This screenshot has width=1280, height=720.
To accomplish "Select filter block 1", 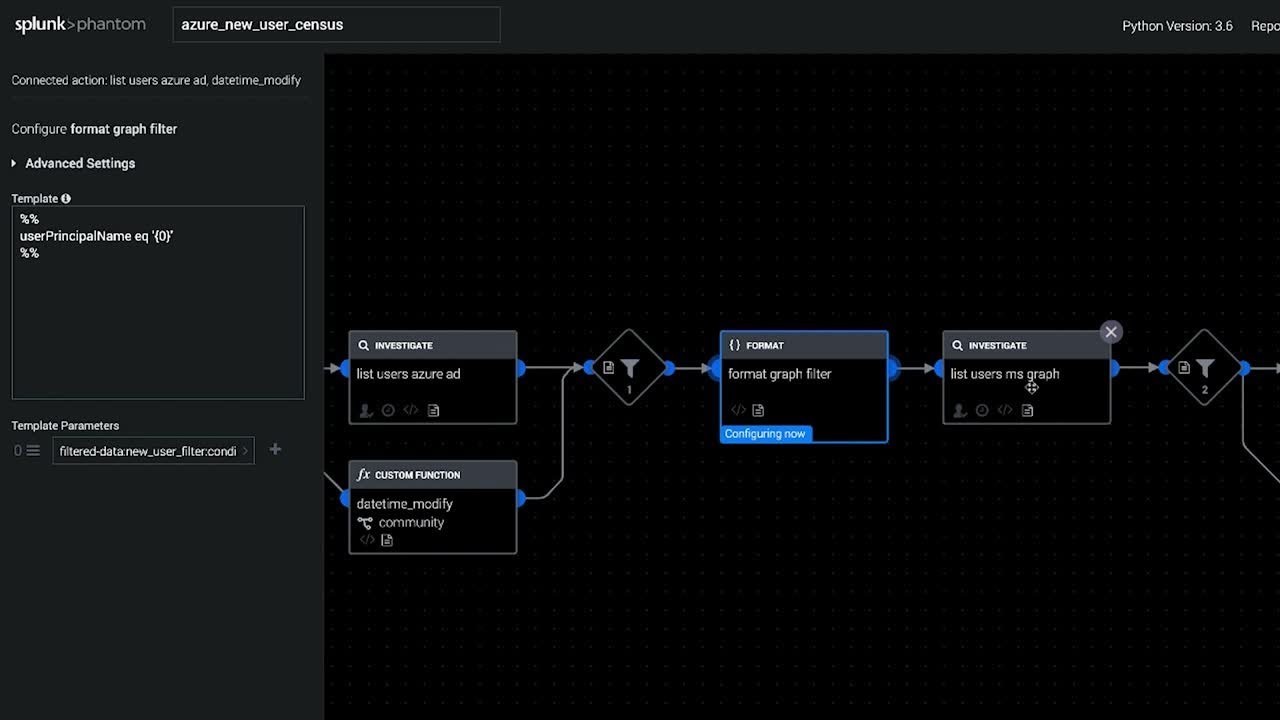I will pyautogui.click(x=629, y=368).
